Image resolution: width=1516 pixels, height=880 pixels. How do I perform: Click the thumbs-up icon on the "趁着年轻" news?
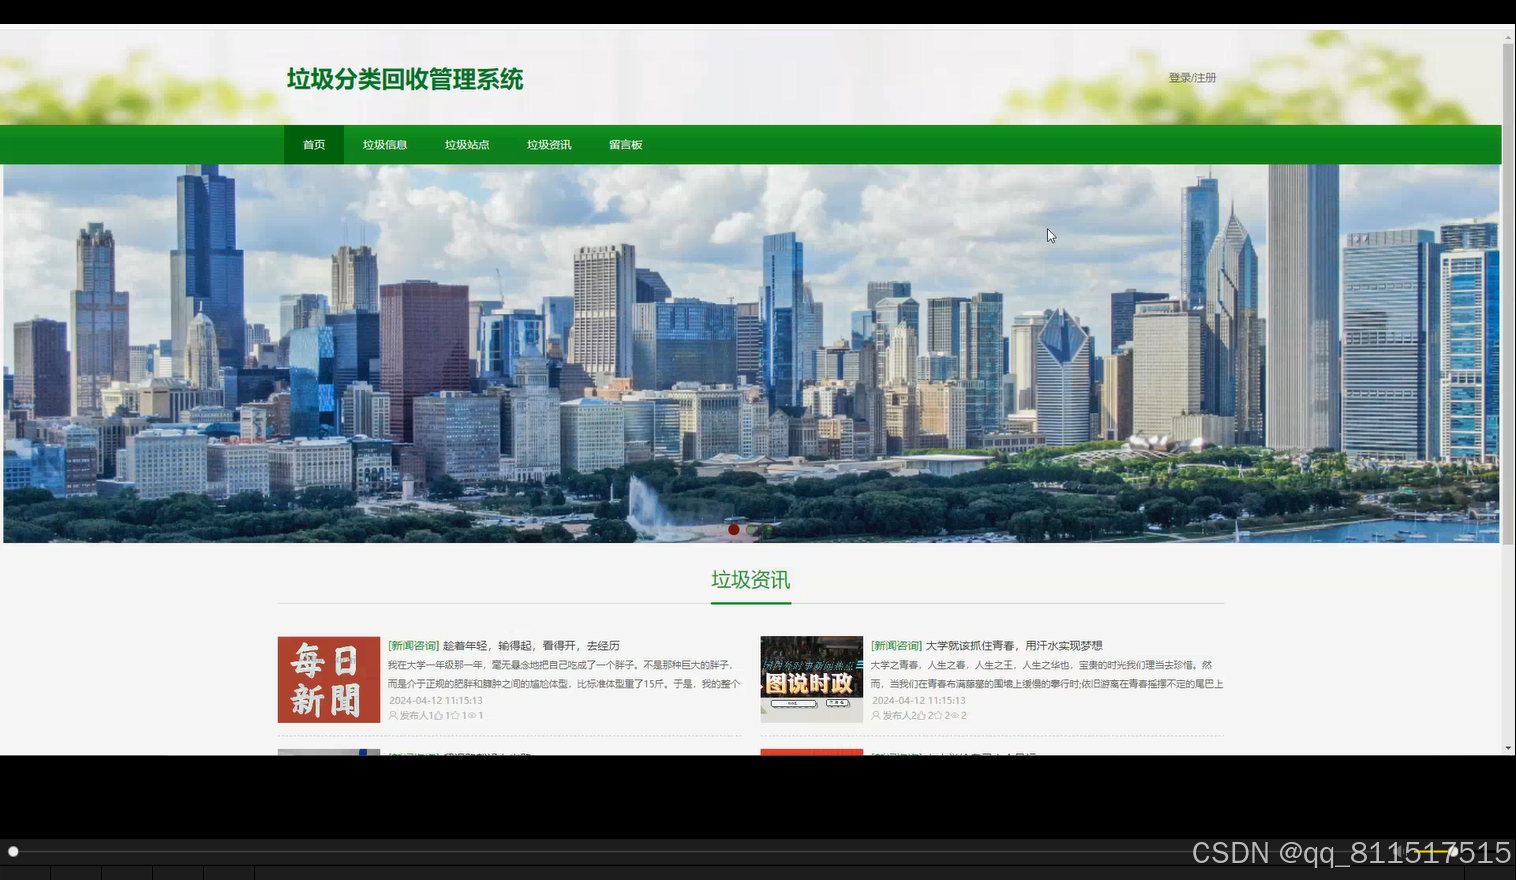[x=439, y=715]
